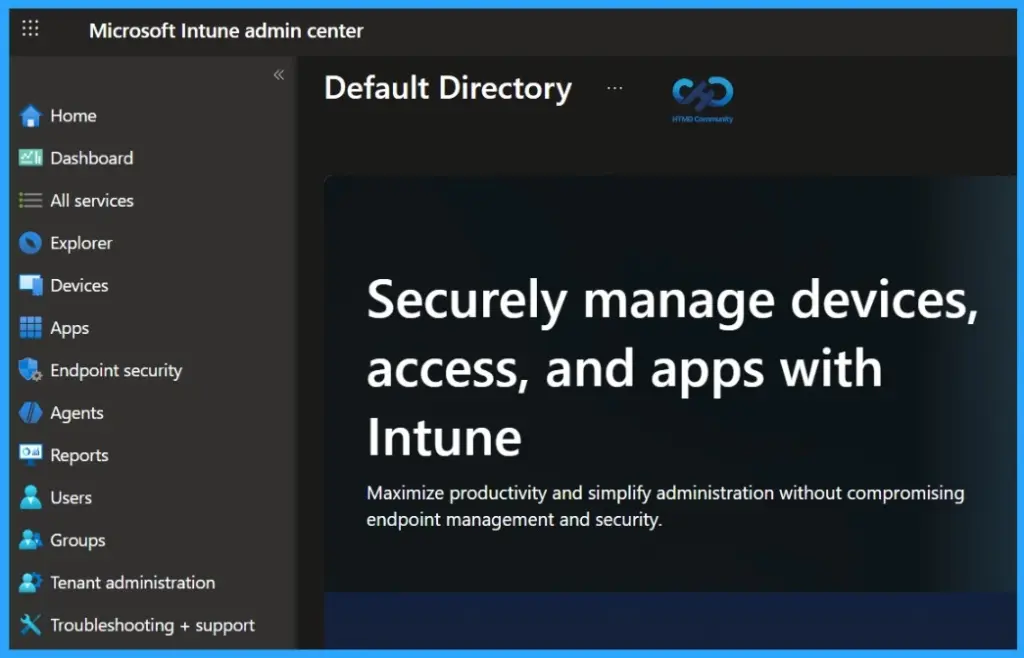Collapse the sidebar with double chevron
This screenshot has width=1024, height=658.
tap(279, 74)
